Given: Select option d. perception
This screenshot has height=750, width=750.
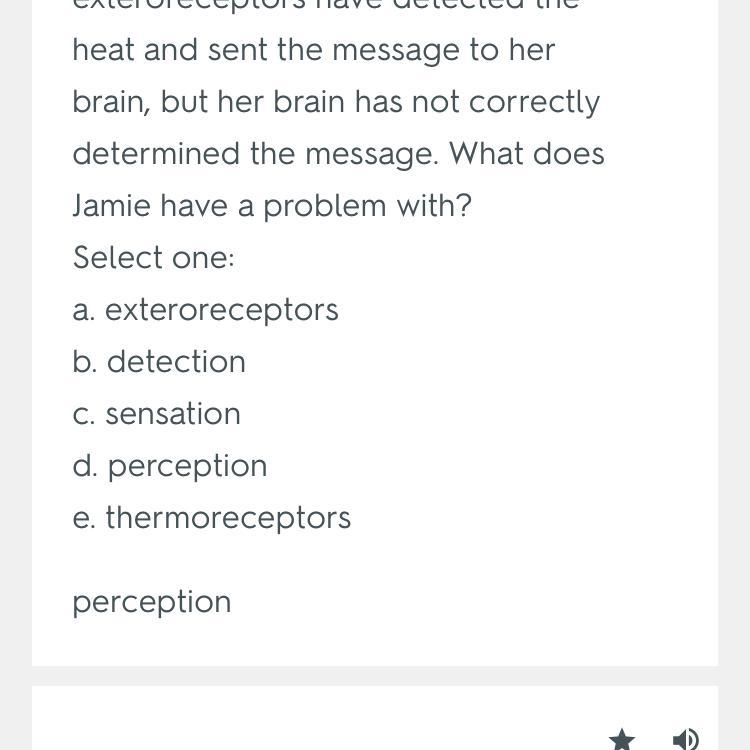Looking at the screenshot, I should click(x=170, y=466).
